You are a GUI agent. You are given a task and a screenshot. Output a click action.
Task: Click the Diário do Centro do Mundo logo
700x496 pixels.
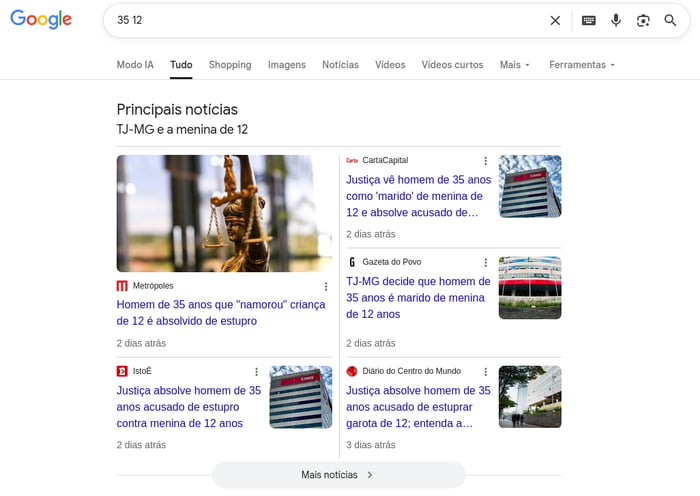tap(352, 371)
